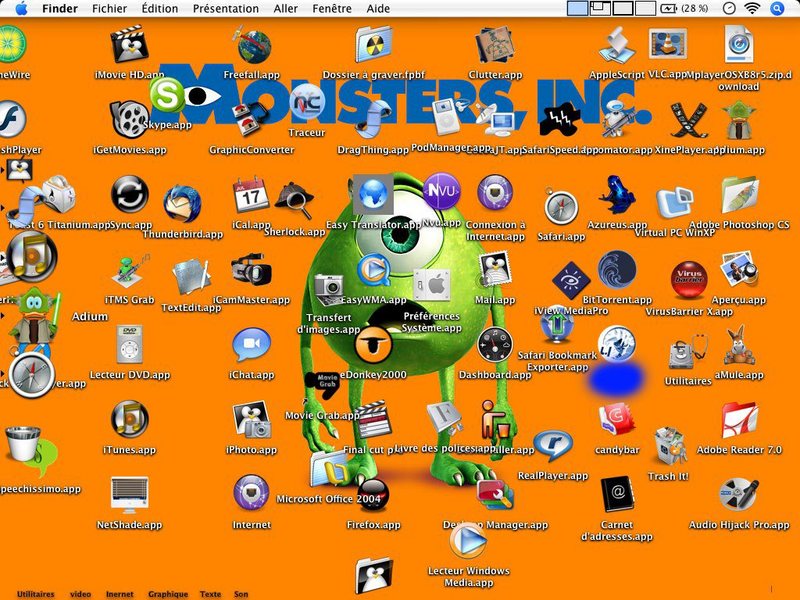
Task: Launch the iGetMovies.app film reel icon
Action: pos(129,119)
